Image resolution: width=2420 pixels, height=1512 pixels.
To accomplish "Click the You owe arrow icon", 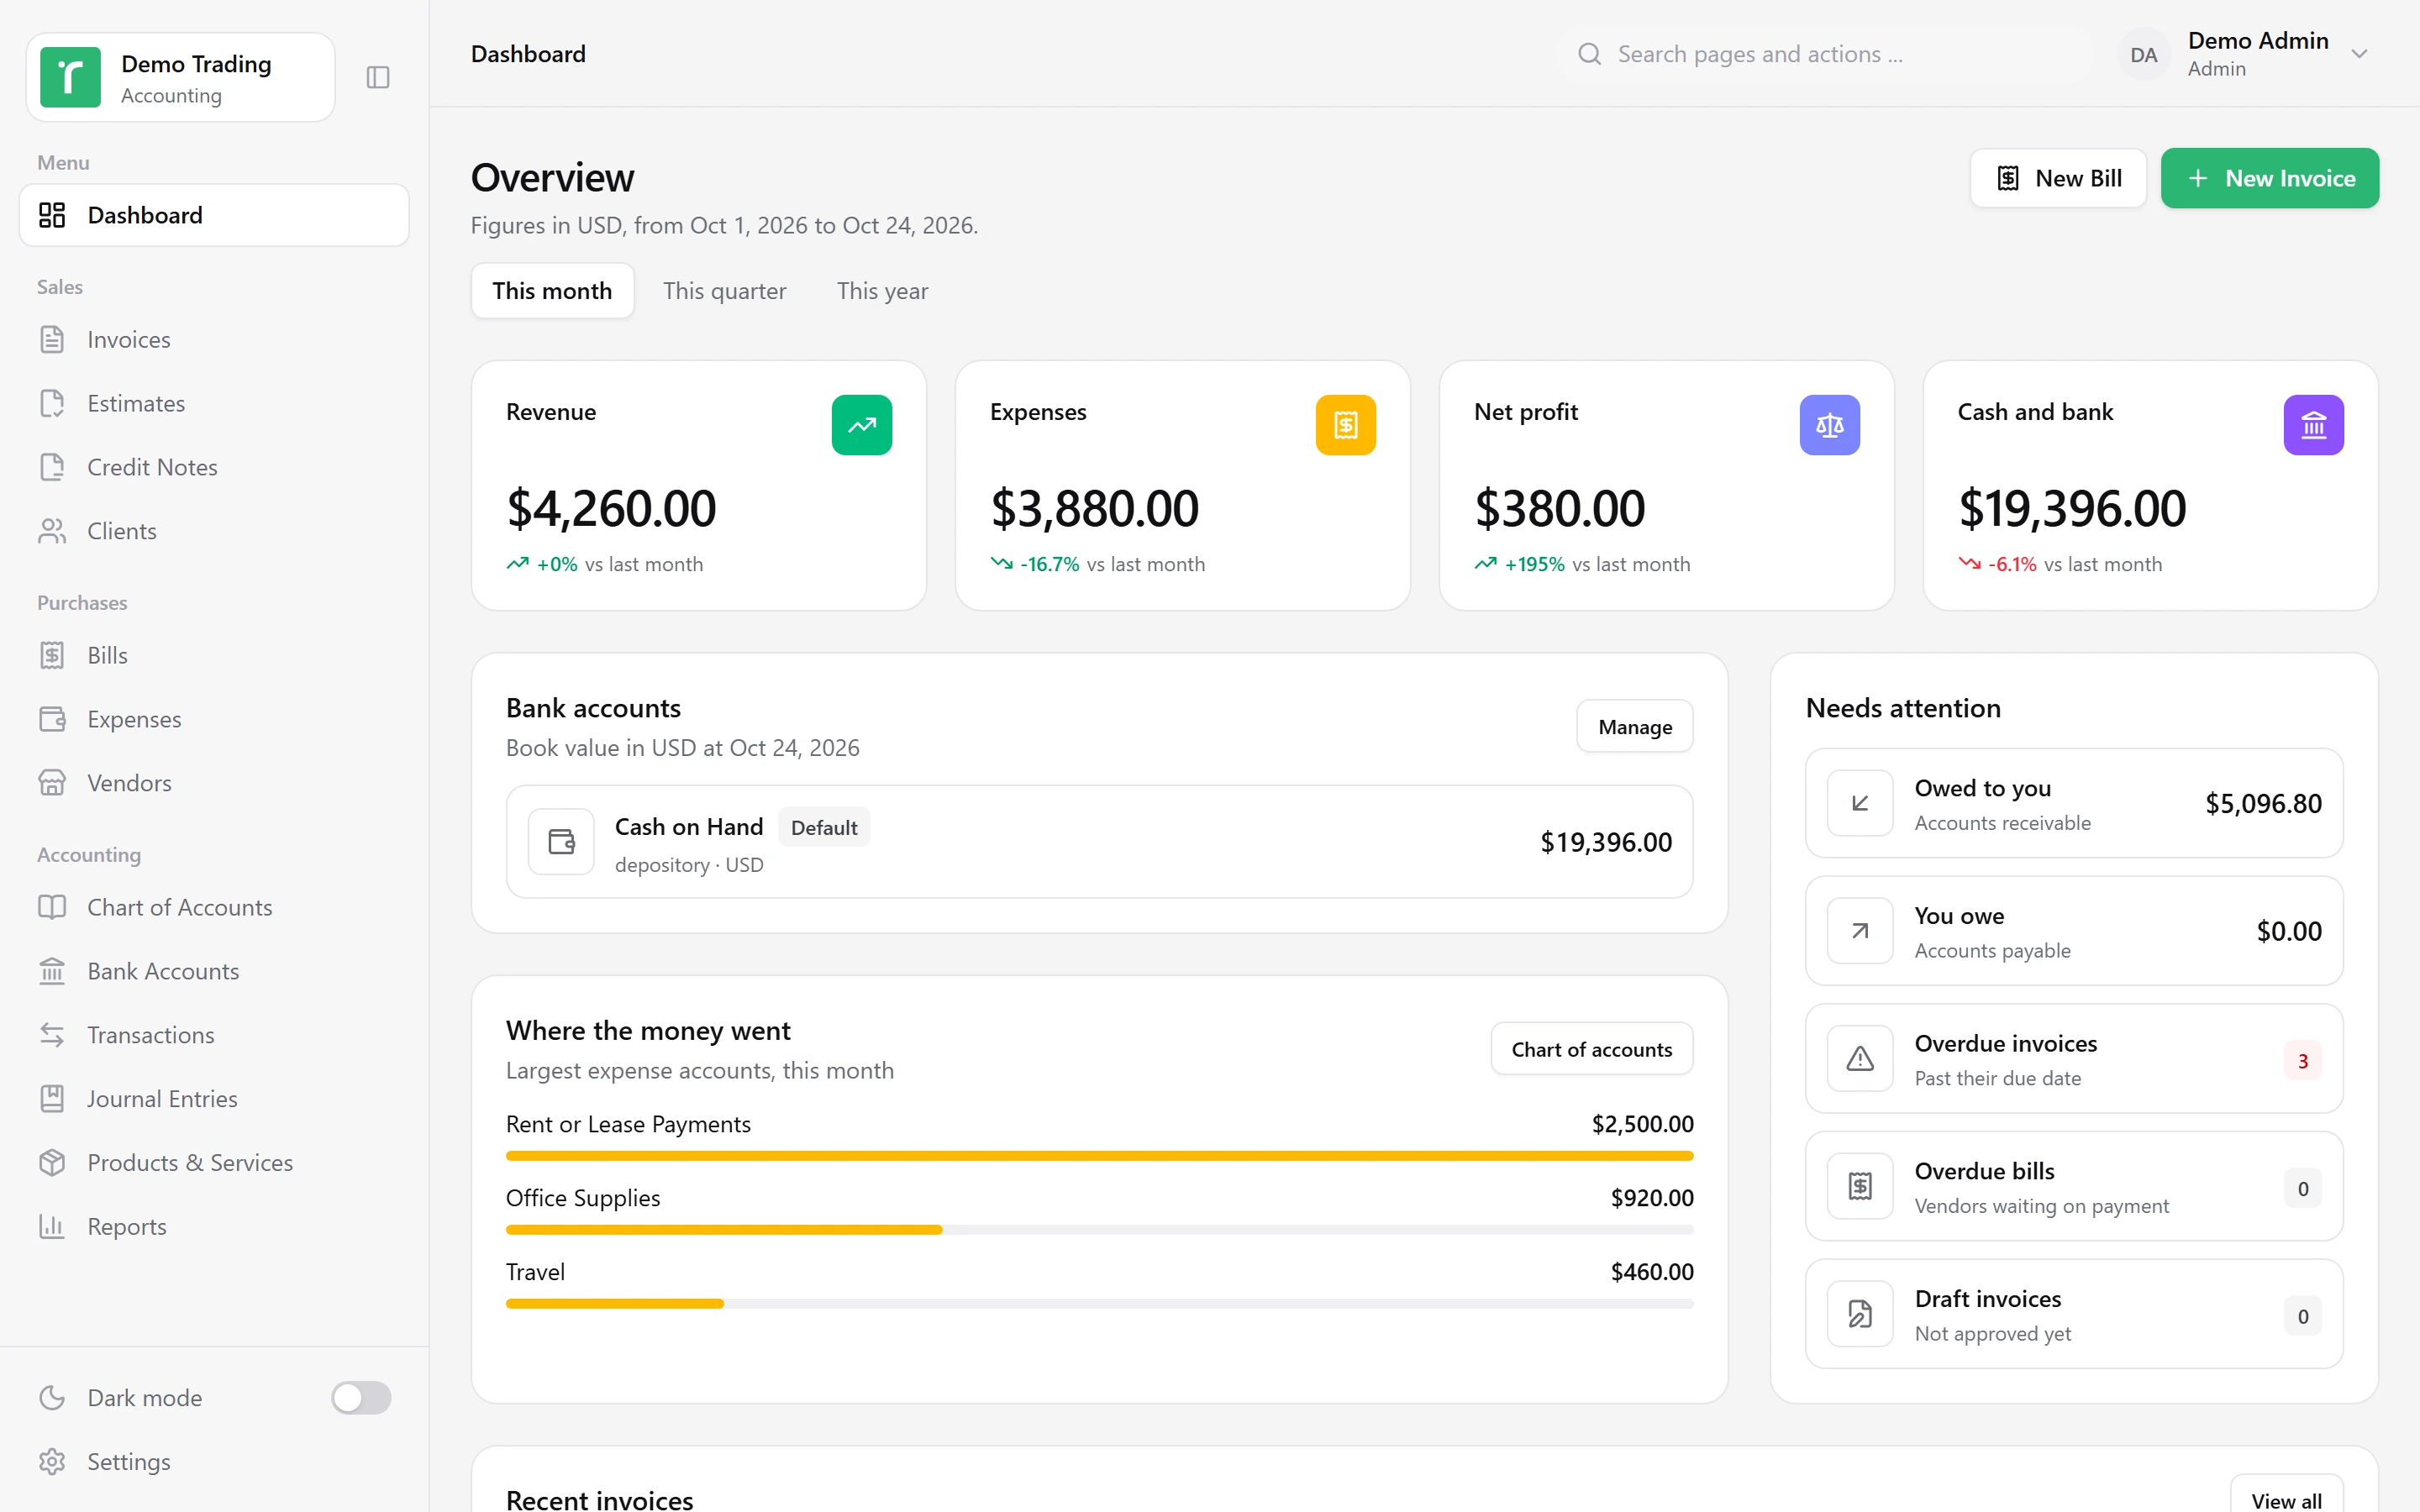I will tap(1860, 931).
